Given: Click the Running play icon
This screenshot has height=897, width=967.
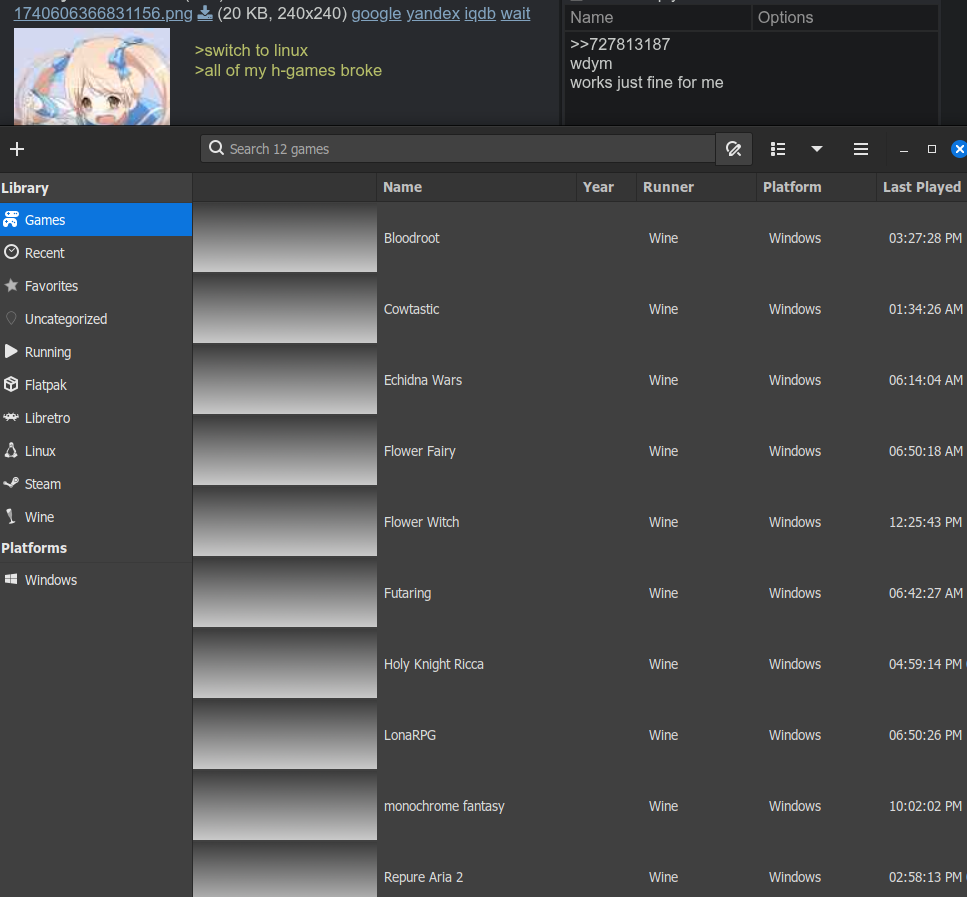Looking at the screenshot, I should point(11,351).
